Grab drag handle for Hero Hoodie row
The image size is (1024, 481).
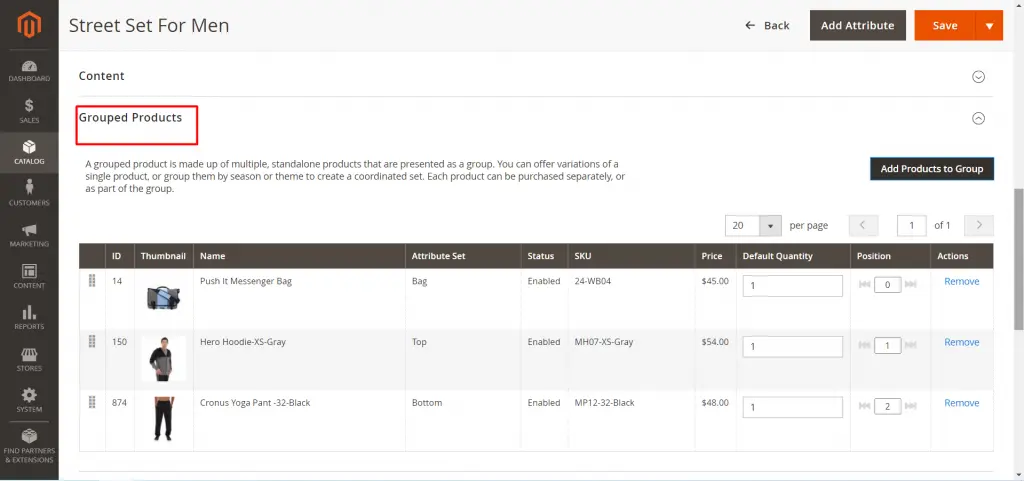(92, 341)
